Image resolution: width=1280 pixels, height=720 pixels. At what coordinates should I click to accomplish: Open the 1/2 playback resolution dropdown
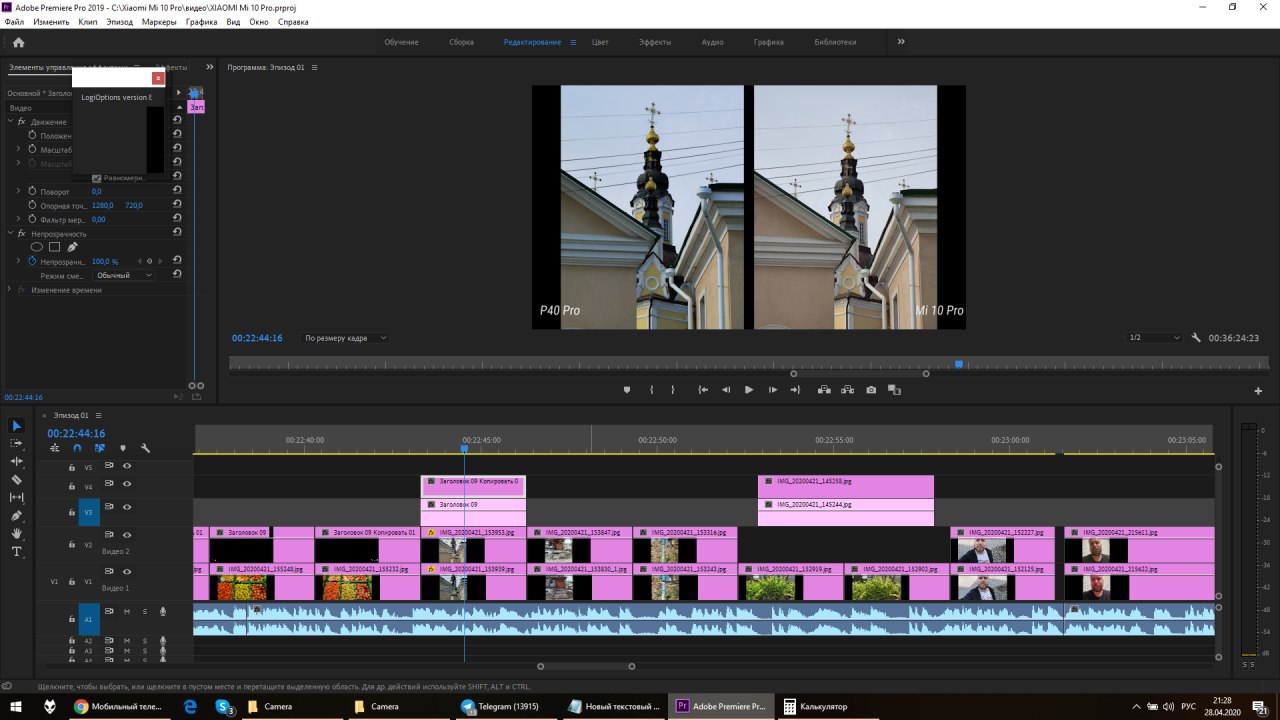pyautogui.click(x=1154, y=338)
